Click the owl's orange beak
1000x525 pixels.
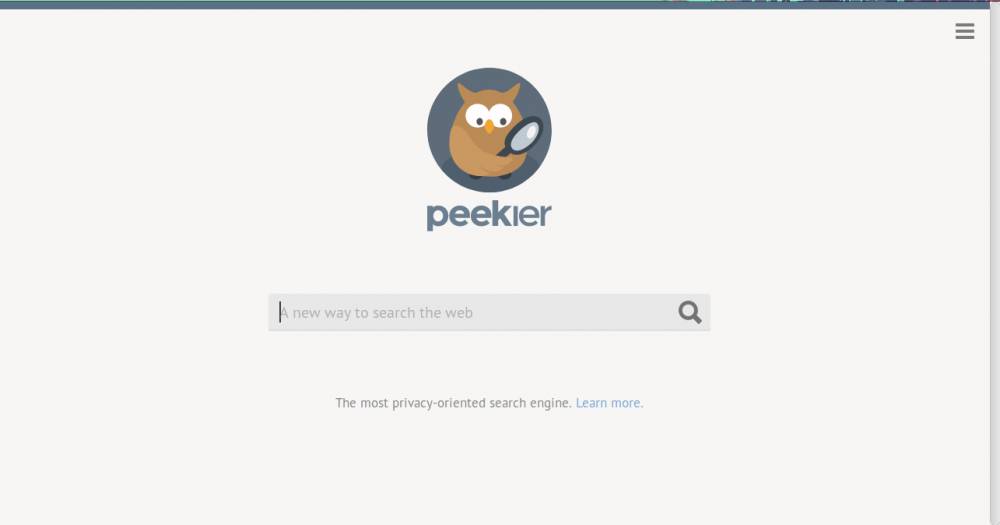(489, 127)
